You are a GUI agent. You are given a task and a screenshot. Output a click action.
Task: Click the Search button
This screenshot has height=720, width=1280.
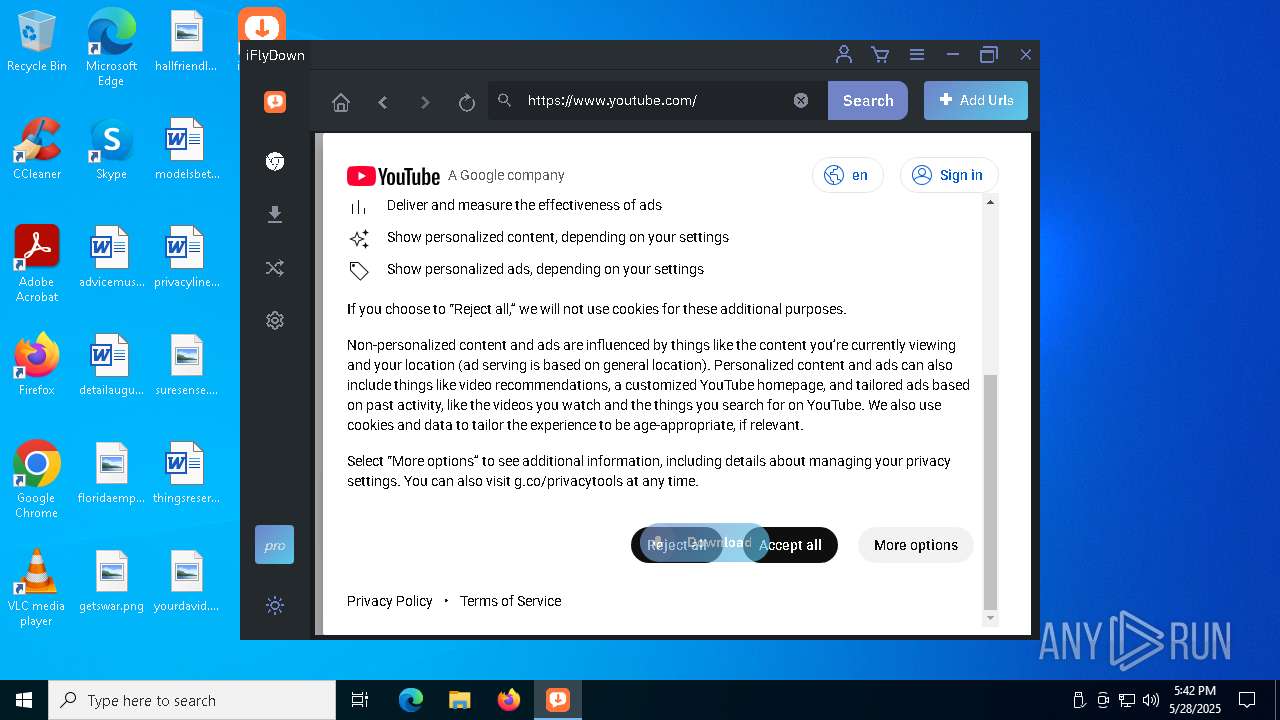pos(868,100)
